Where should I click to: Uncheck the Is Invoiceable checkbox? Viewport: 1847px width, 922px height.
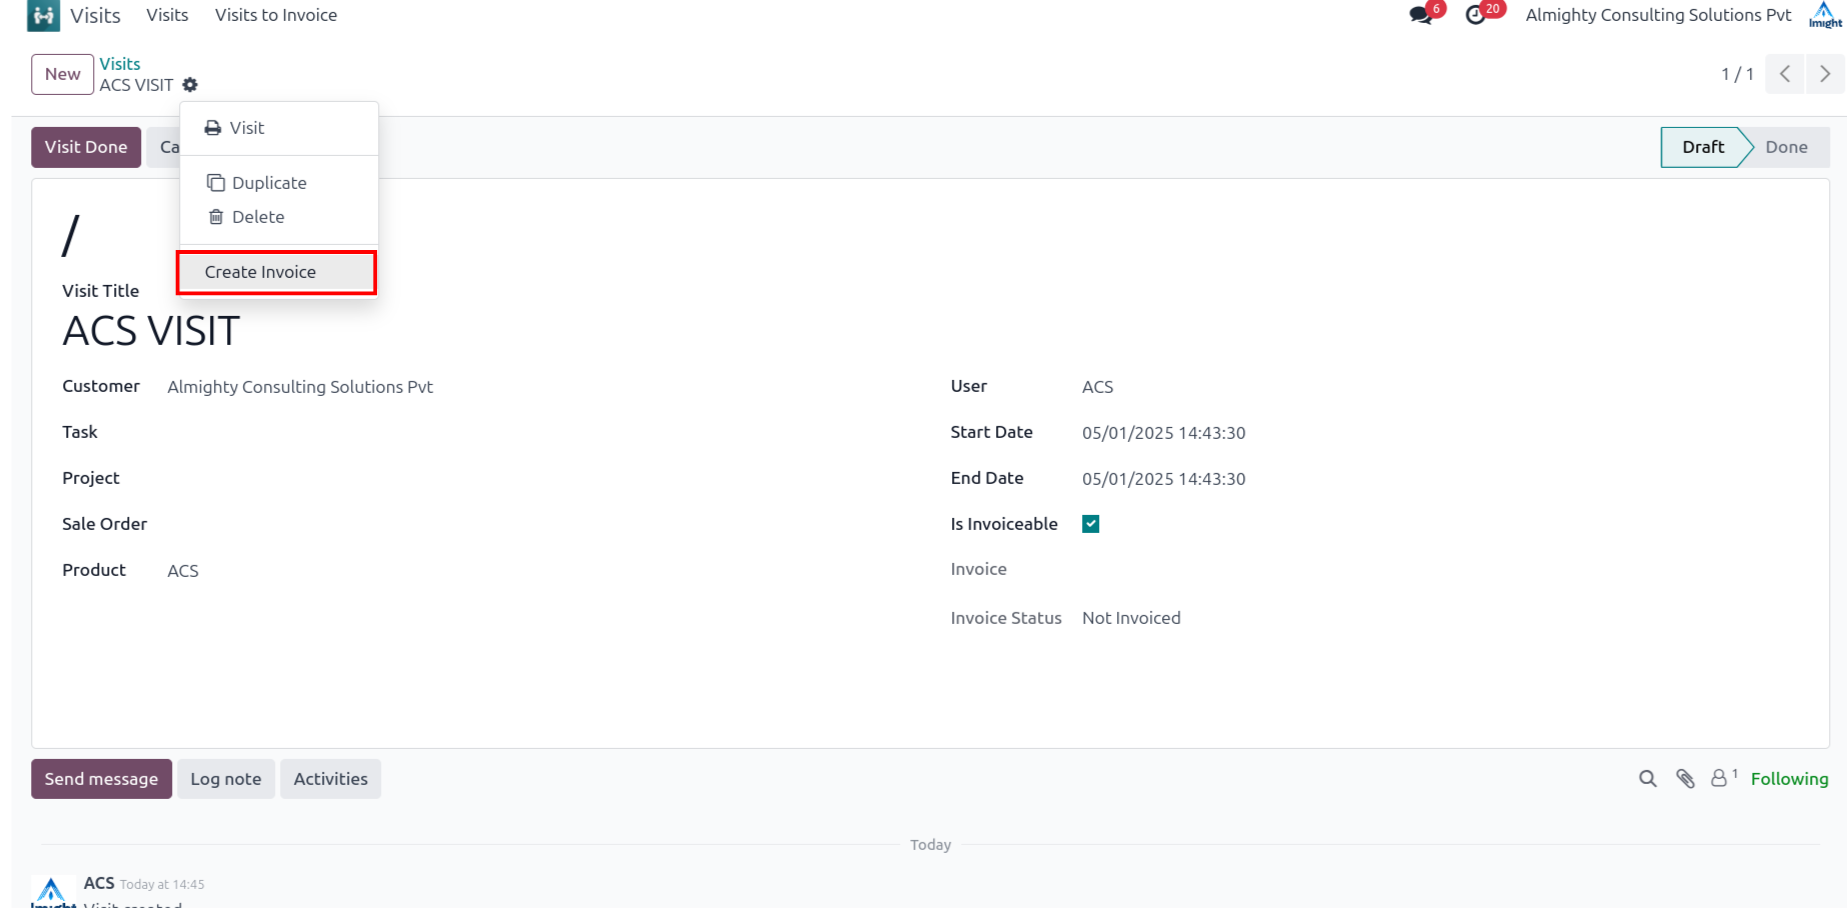click(1091, 524)
